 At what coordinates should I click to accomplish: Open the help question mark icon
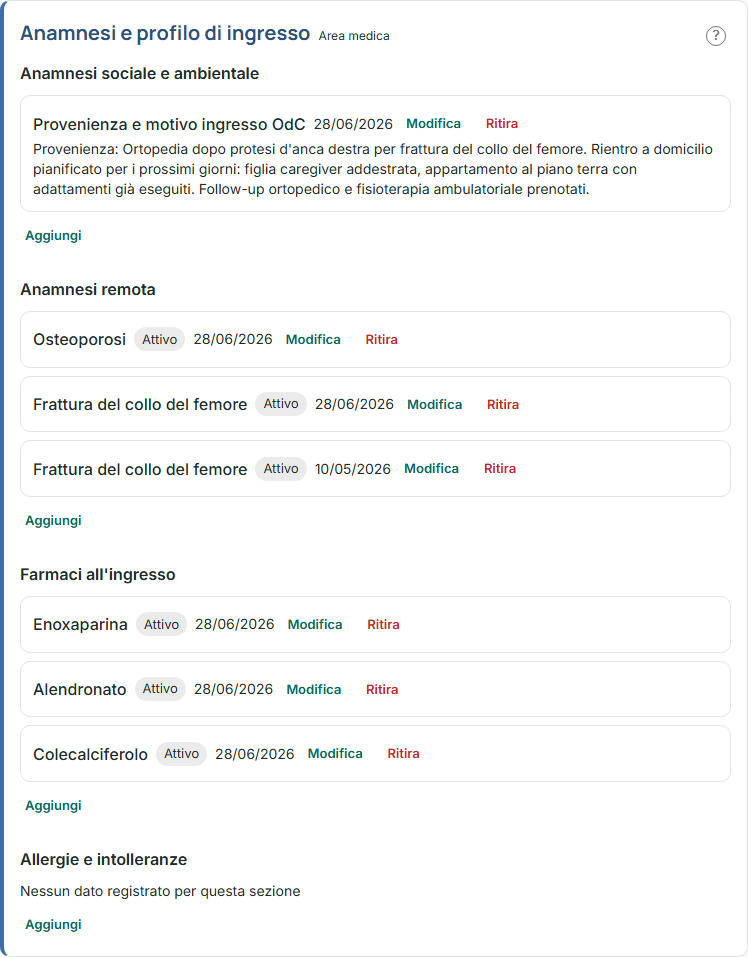[x=716, y=36]
